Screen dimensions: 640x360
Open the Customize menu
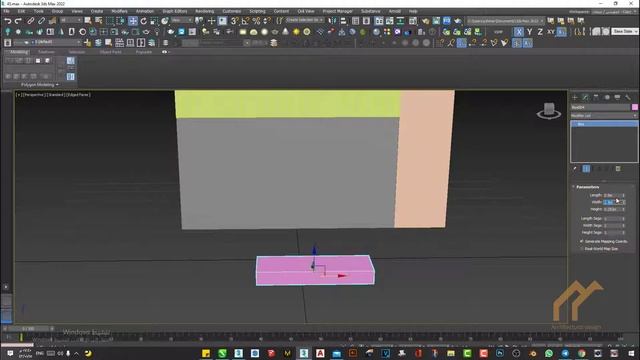click(x=231, y=11)
